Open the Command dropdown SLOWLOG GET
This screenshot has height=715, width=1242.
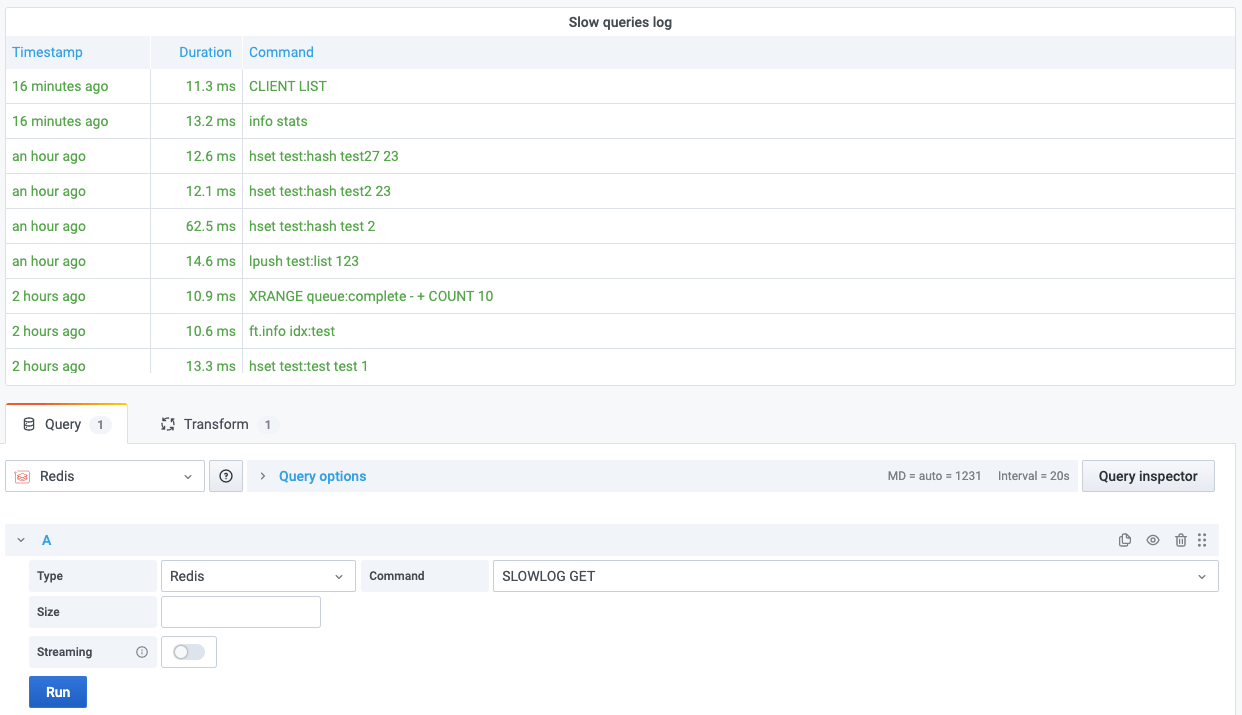[856, 576]
